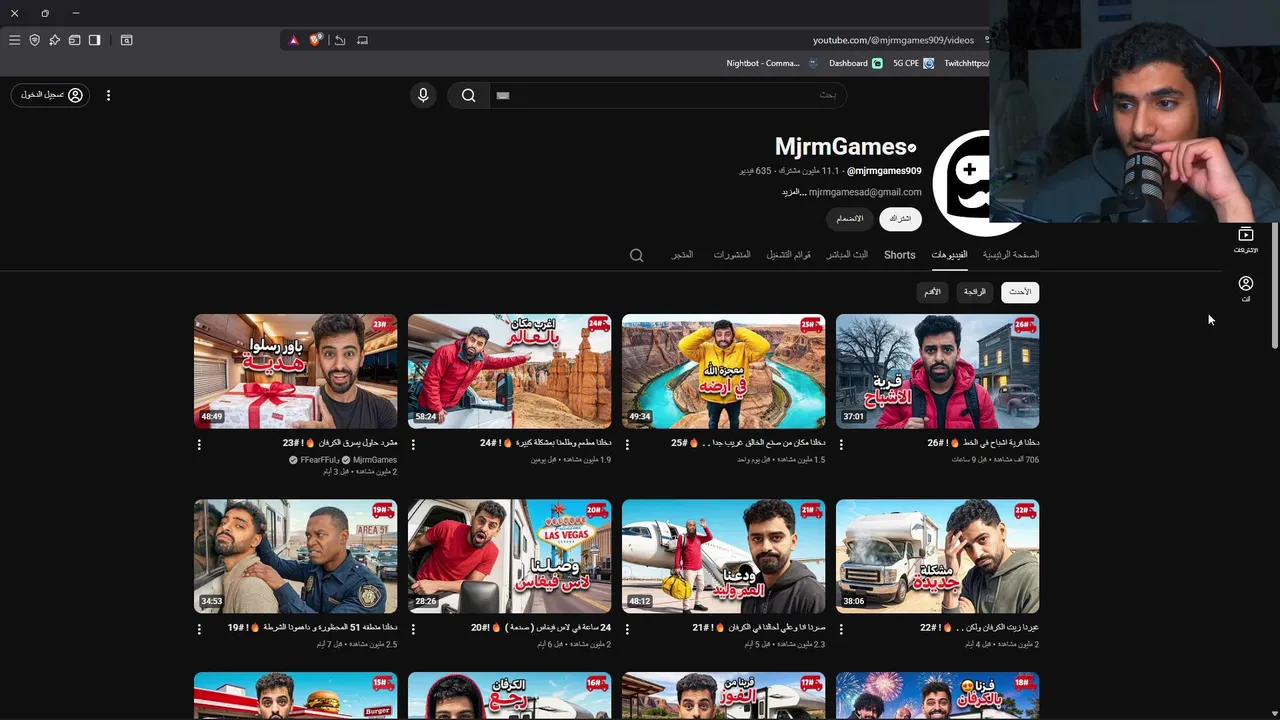
Task: Click the wallet icon in browser toolbar
Action: [x=74, y=40]
